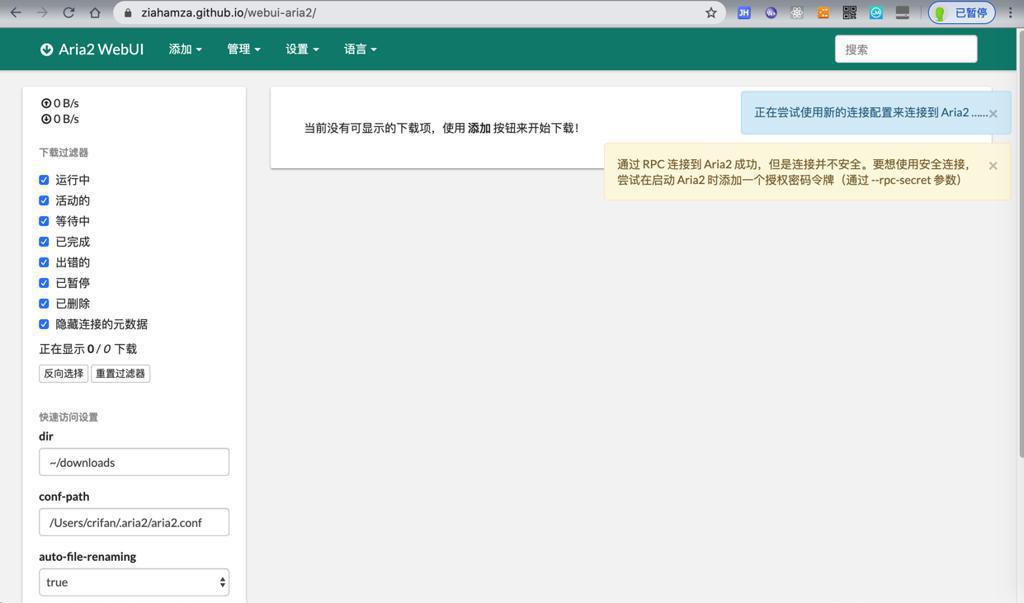Open the 添加 dropdown menu
The image size is (1024, 603).
(x=185, y=49)
